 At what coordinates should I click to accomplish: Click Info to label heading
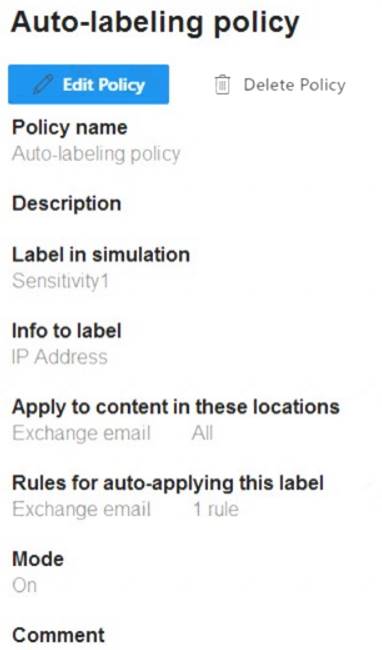point(67,331)
